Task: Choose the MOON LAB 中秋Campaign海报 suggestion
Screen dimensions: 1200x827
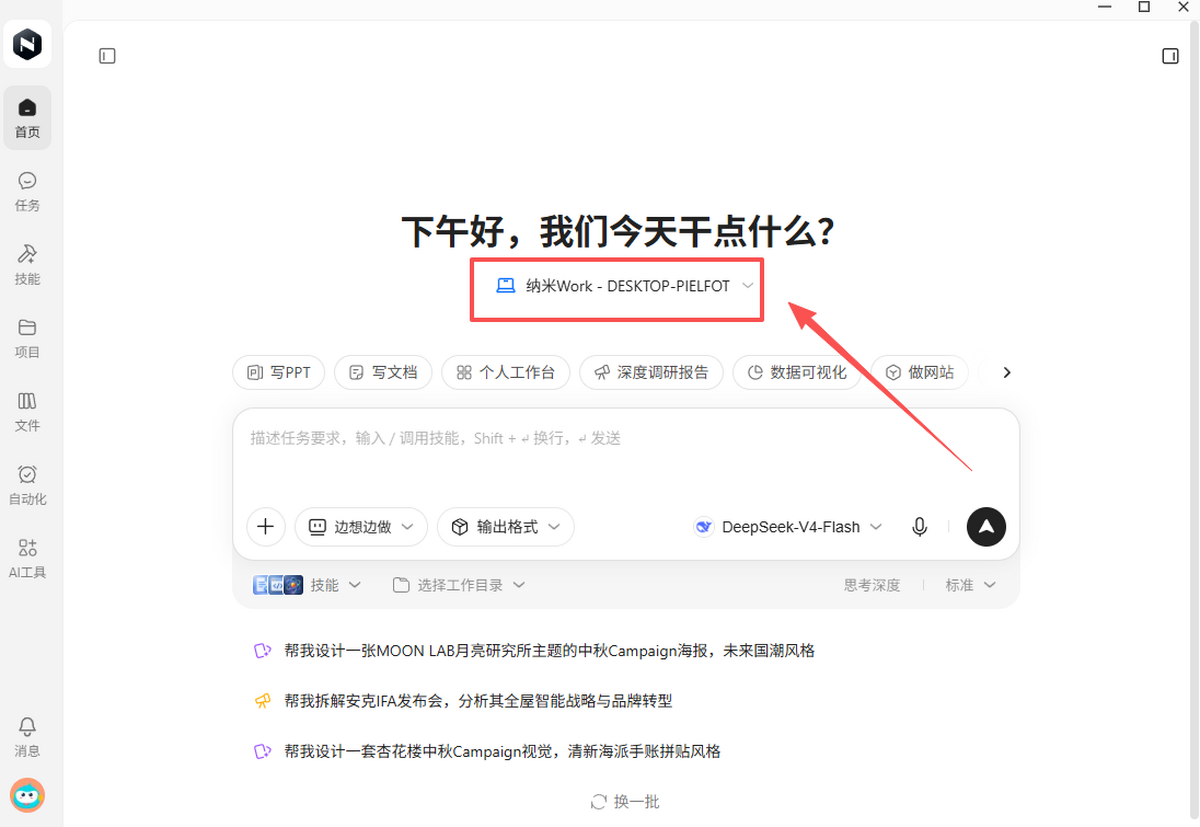Action: [535, 651]
